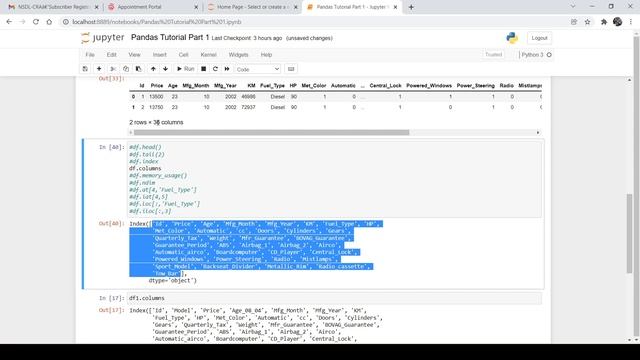Open the View menu
The width and height of the screenshot is (640, 360).
(134, 55)
